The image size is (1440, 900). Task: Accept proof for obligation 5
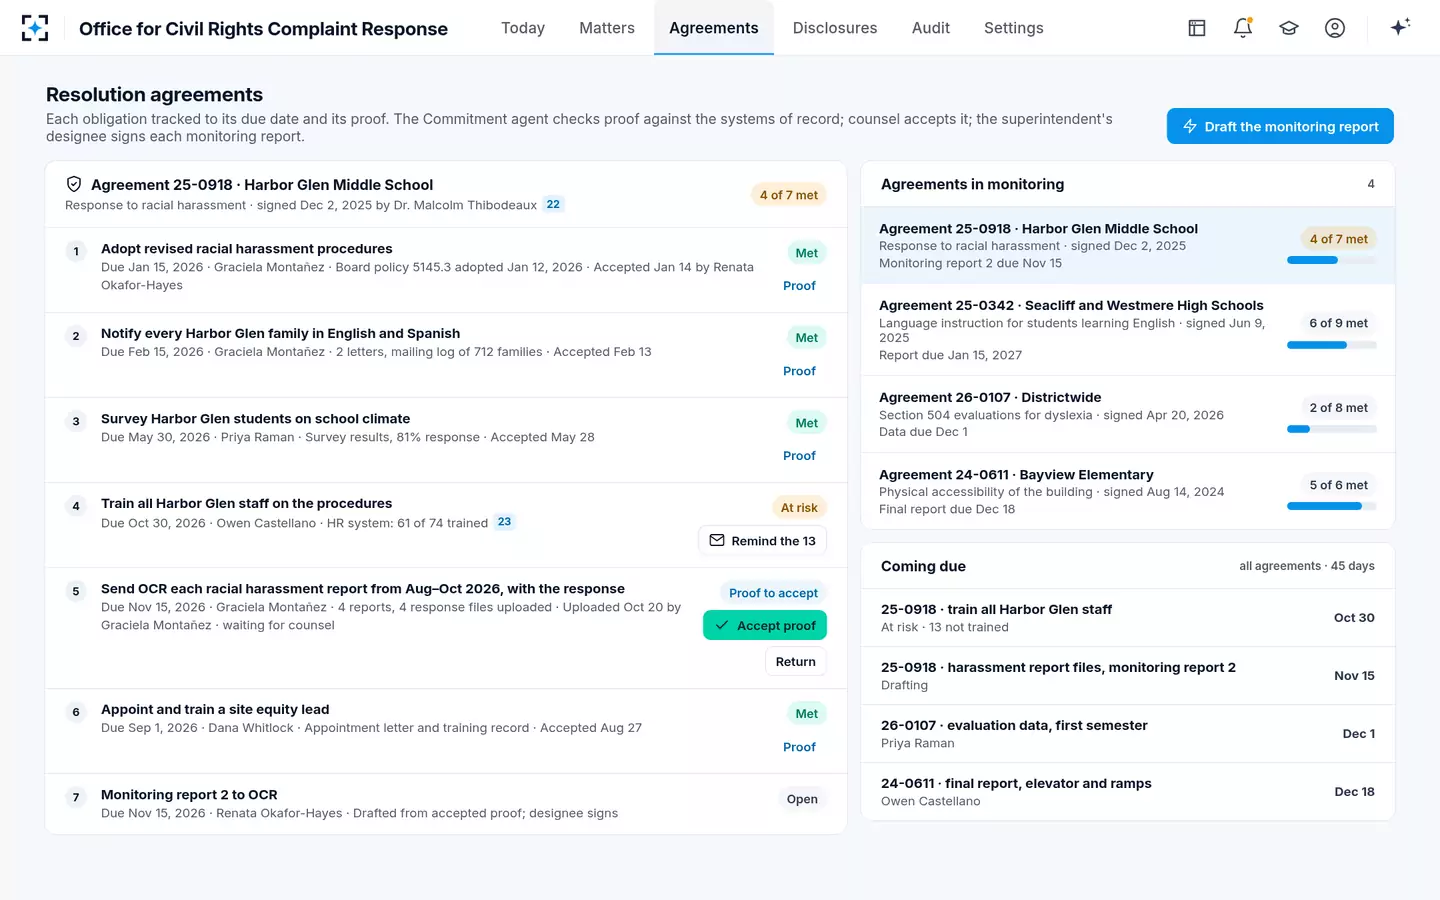click(x=765, y=625)
